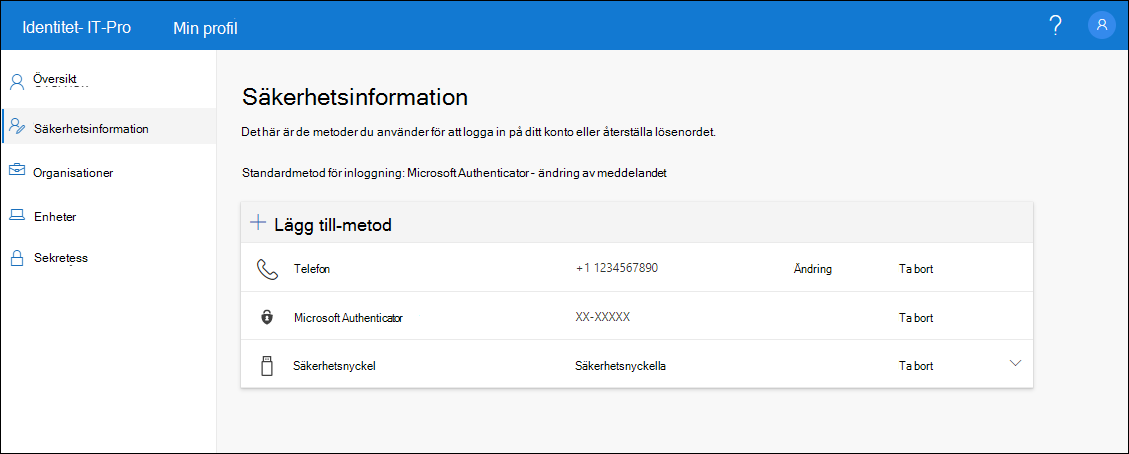The width and height of the screenshot is (1129, 454).
Task: Click the Microsoft Authenticator lock icon
Action: coord(267,317)
